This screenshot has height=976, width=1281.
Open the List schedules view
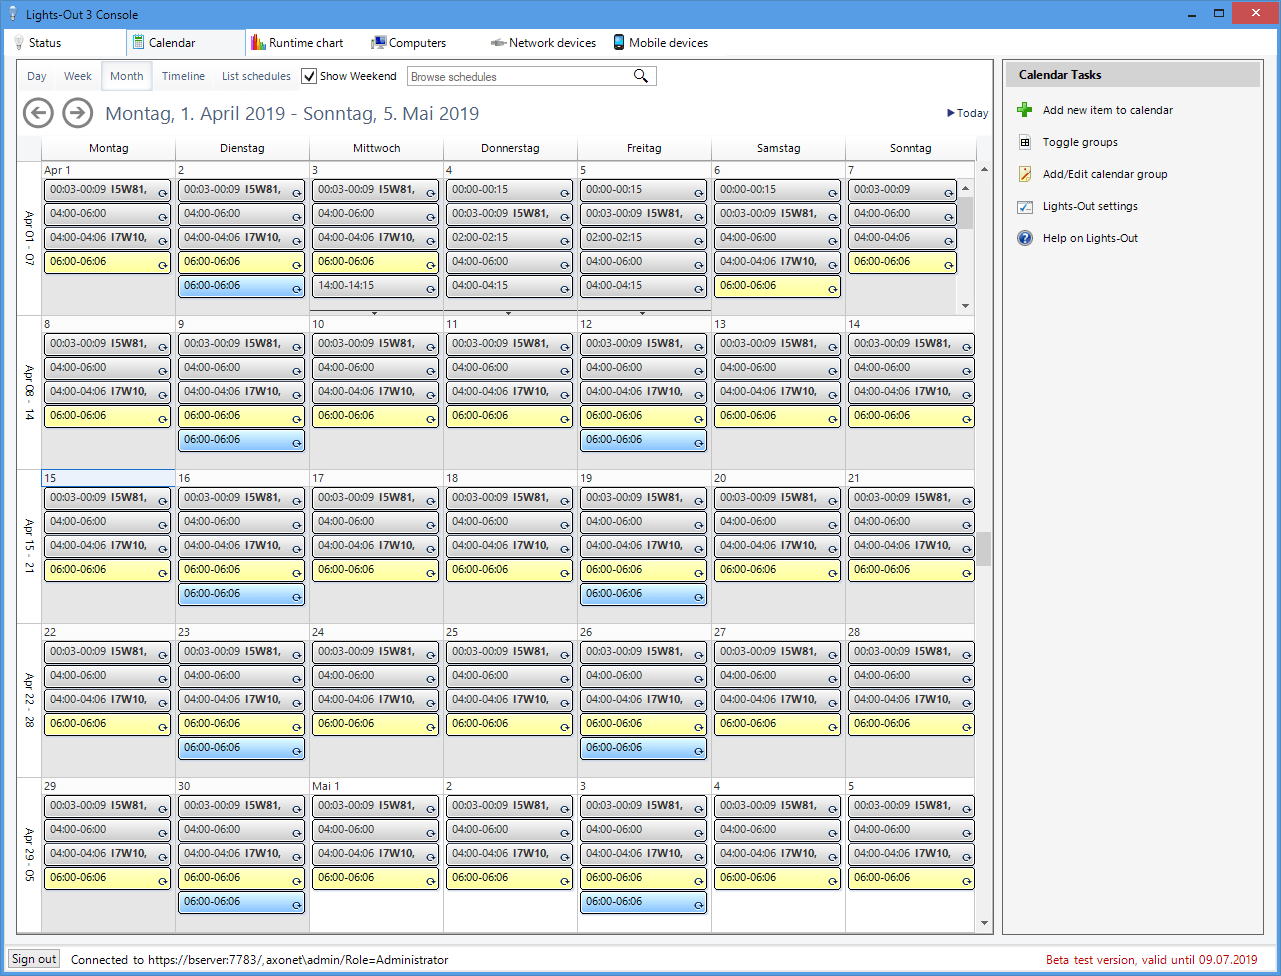(x=256, y=76)
